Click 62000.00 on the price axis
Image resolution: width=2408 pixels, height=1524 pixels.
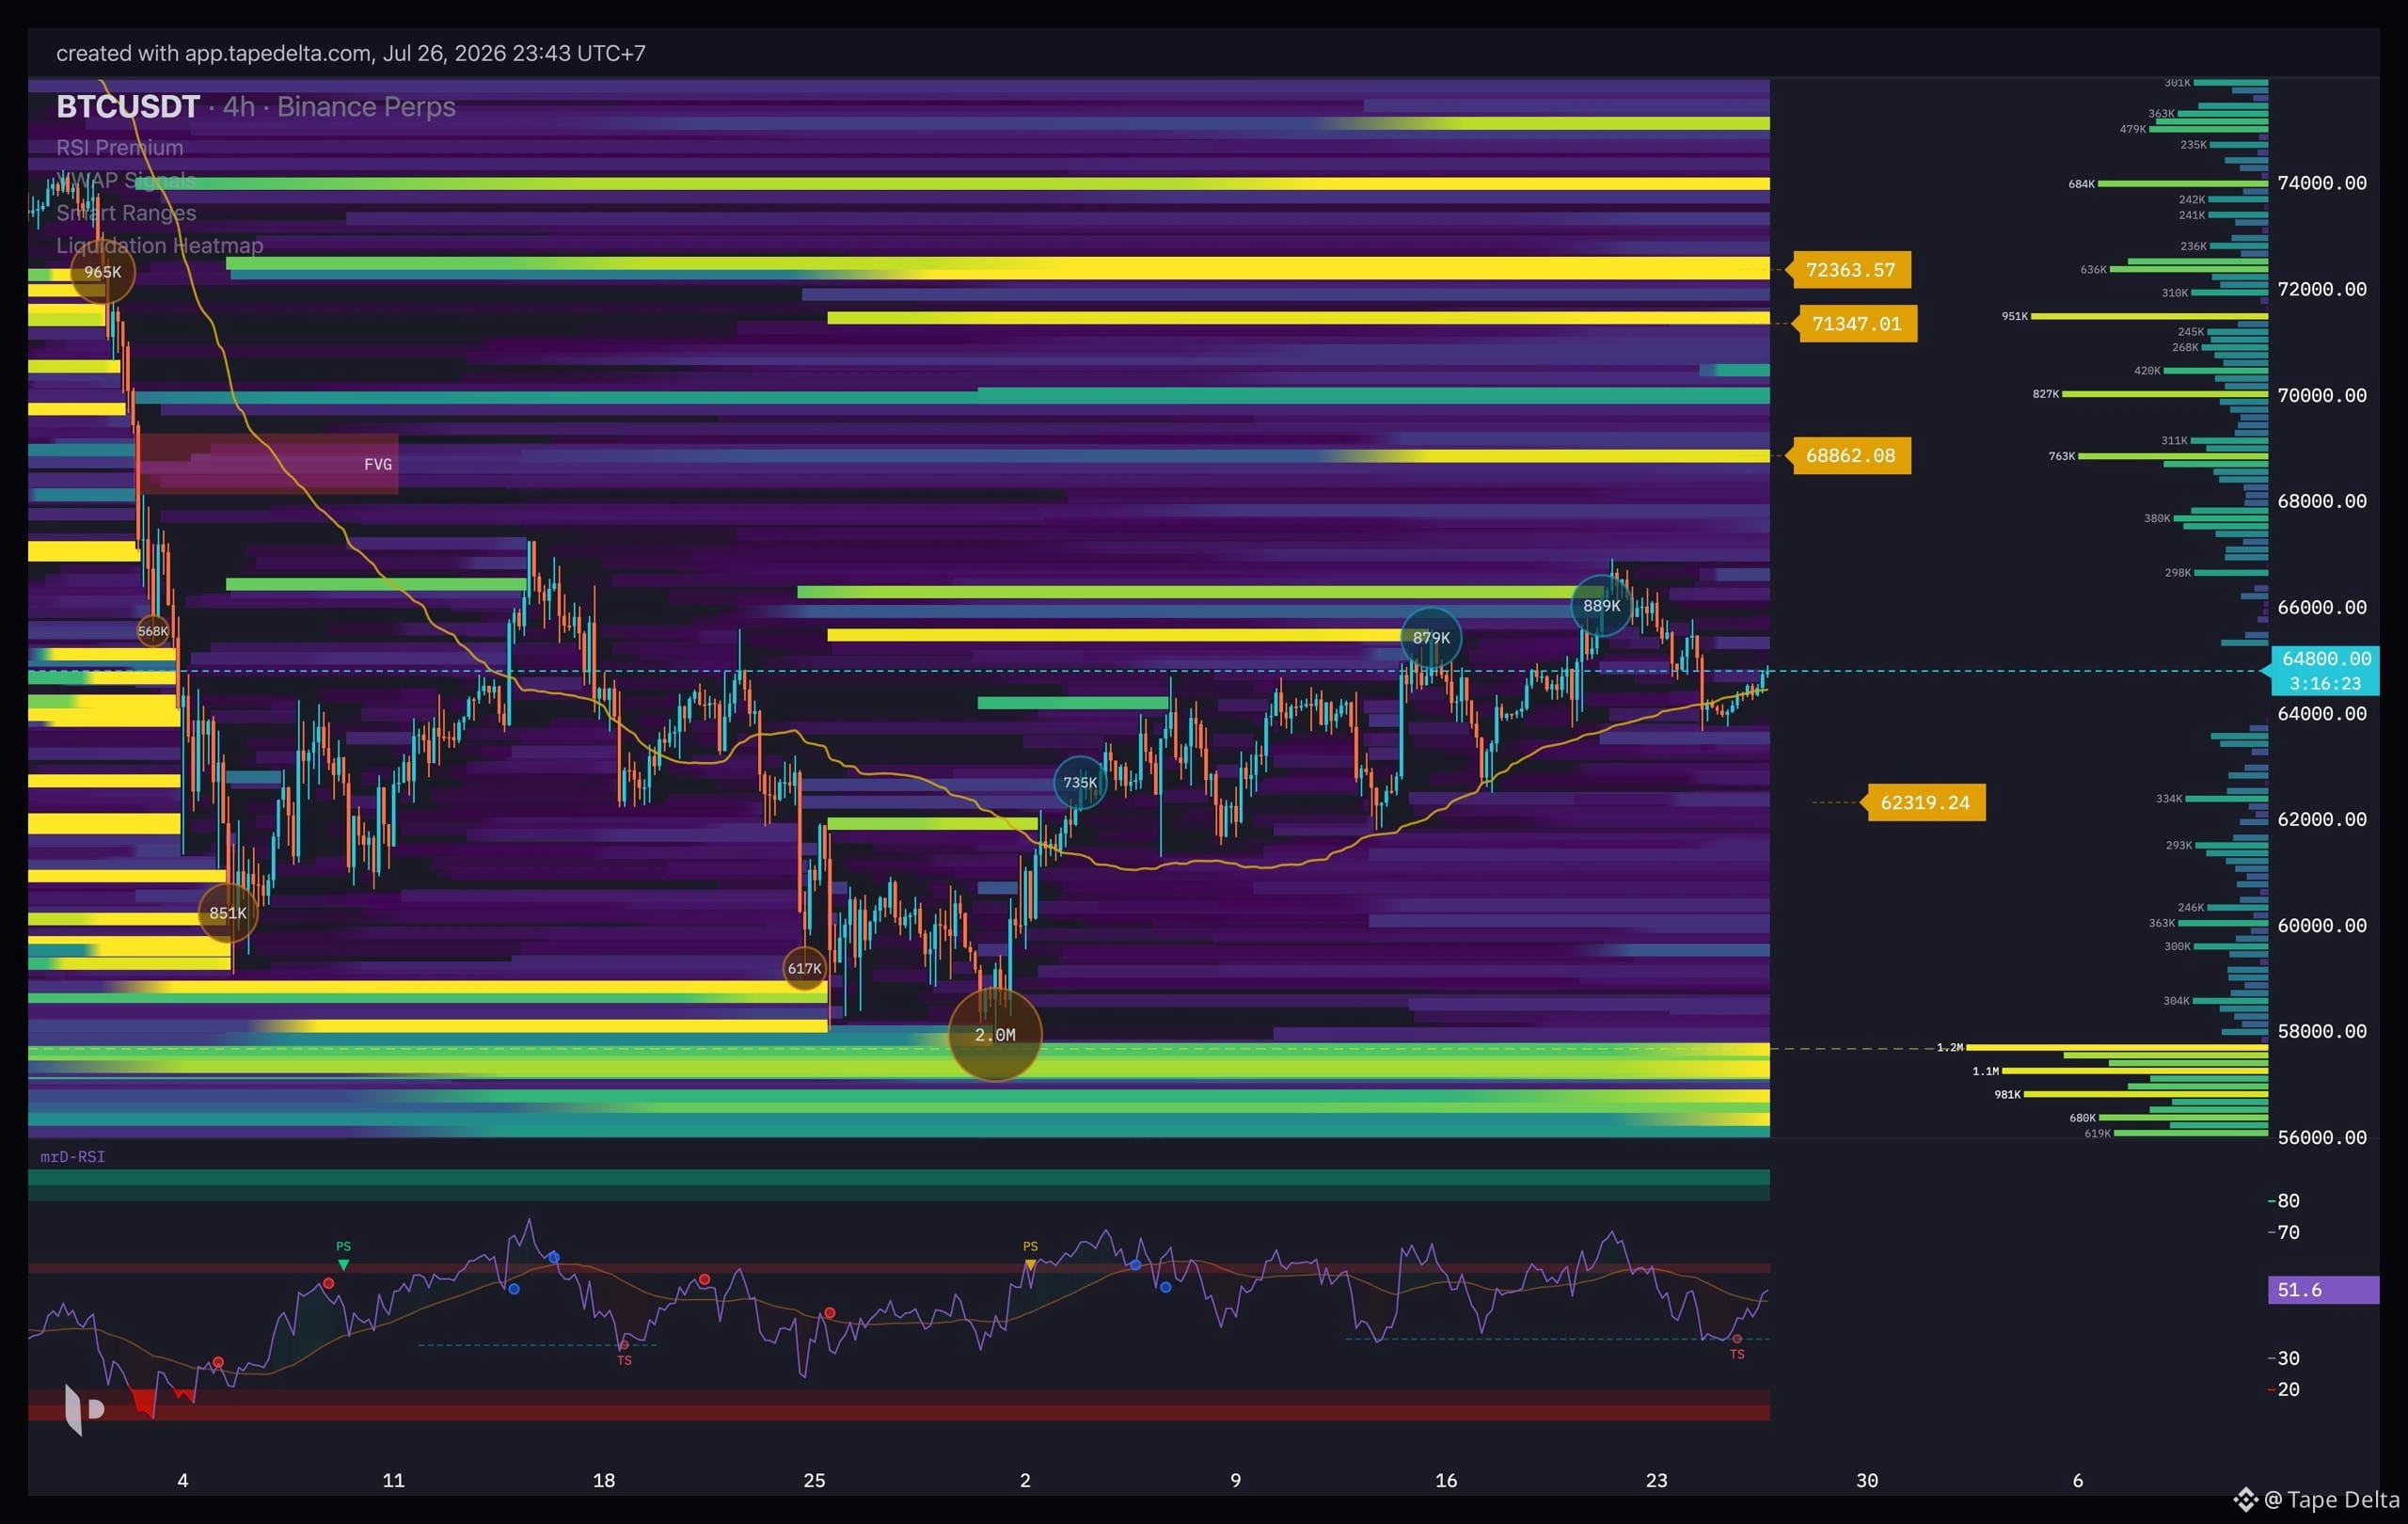pyautogui.click(x=2322, y=819)
